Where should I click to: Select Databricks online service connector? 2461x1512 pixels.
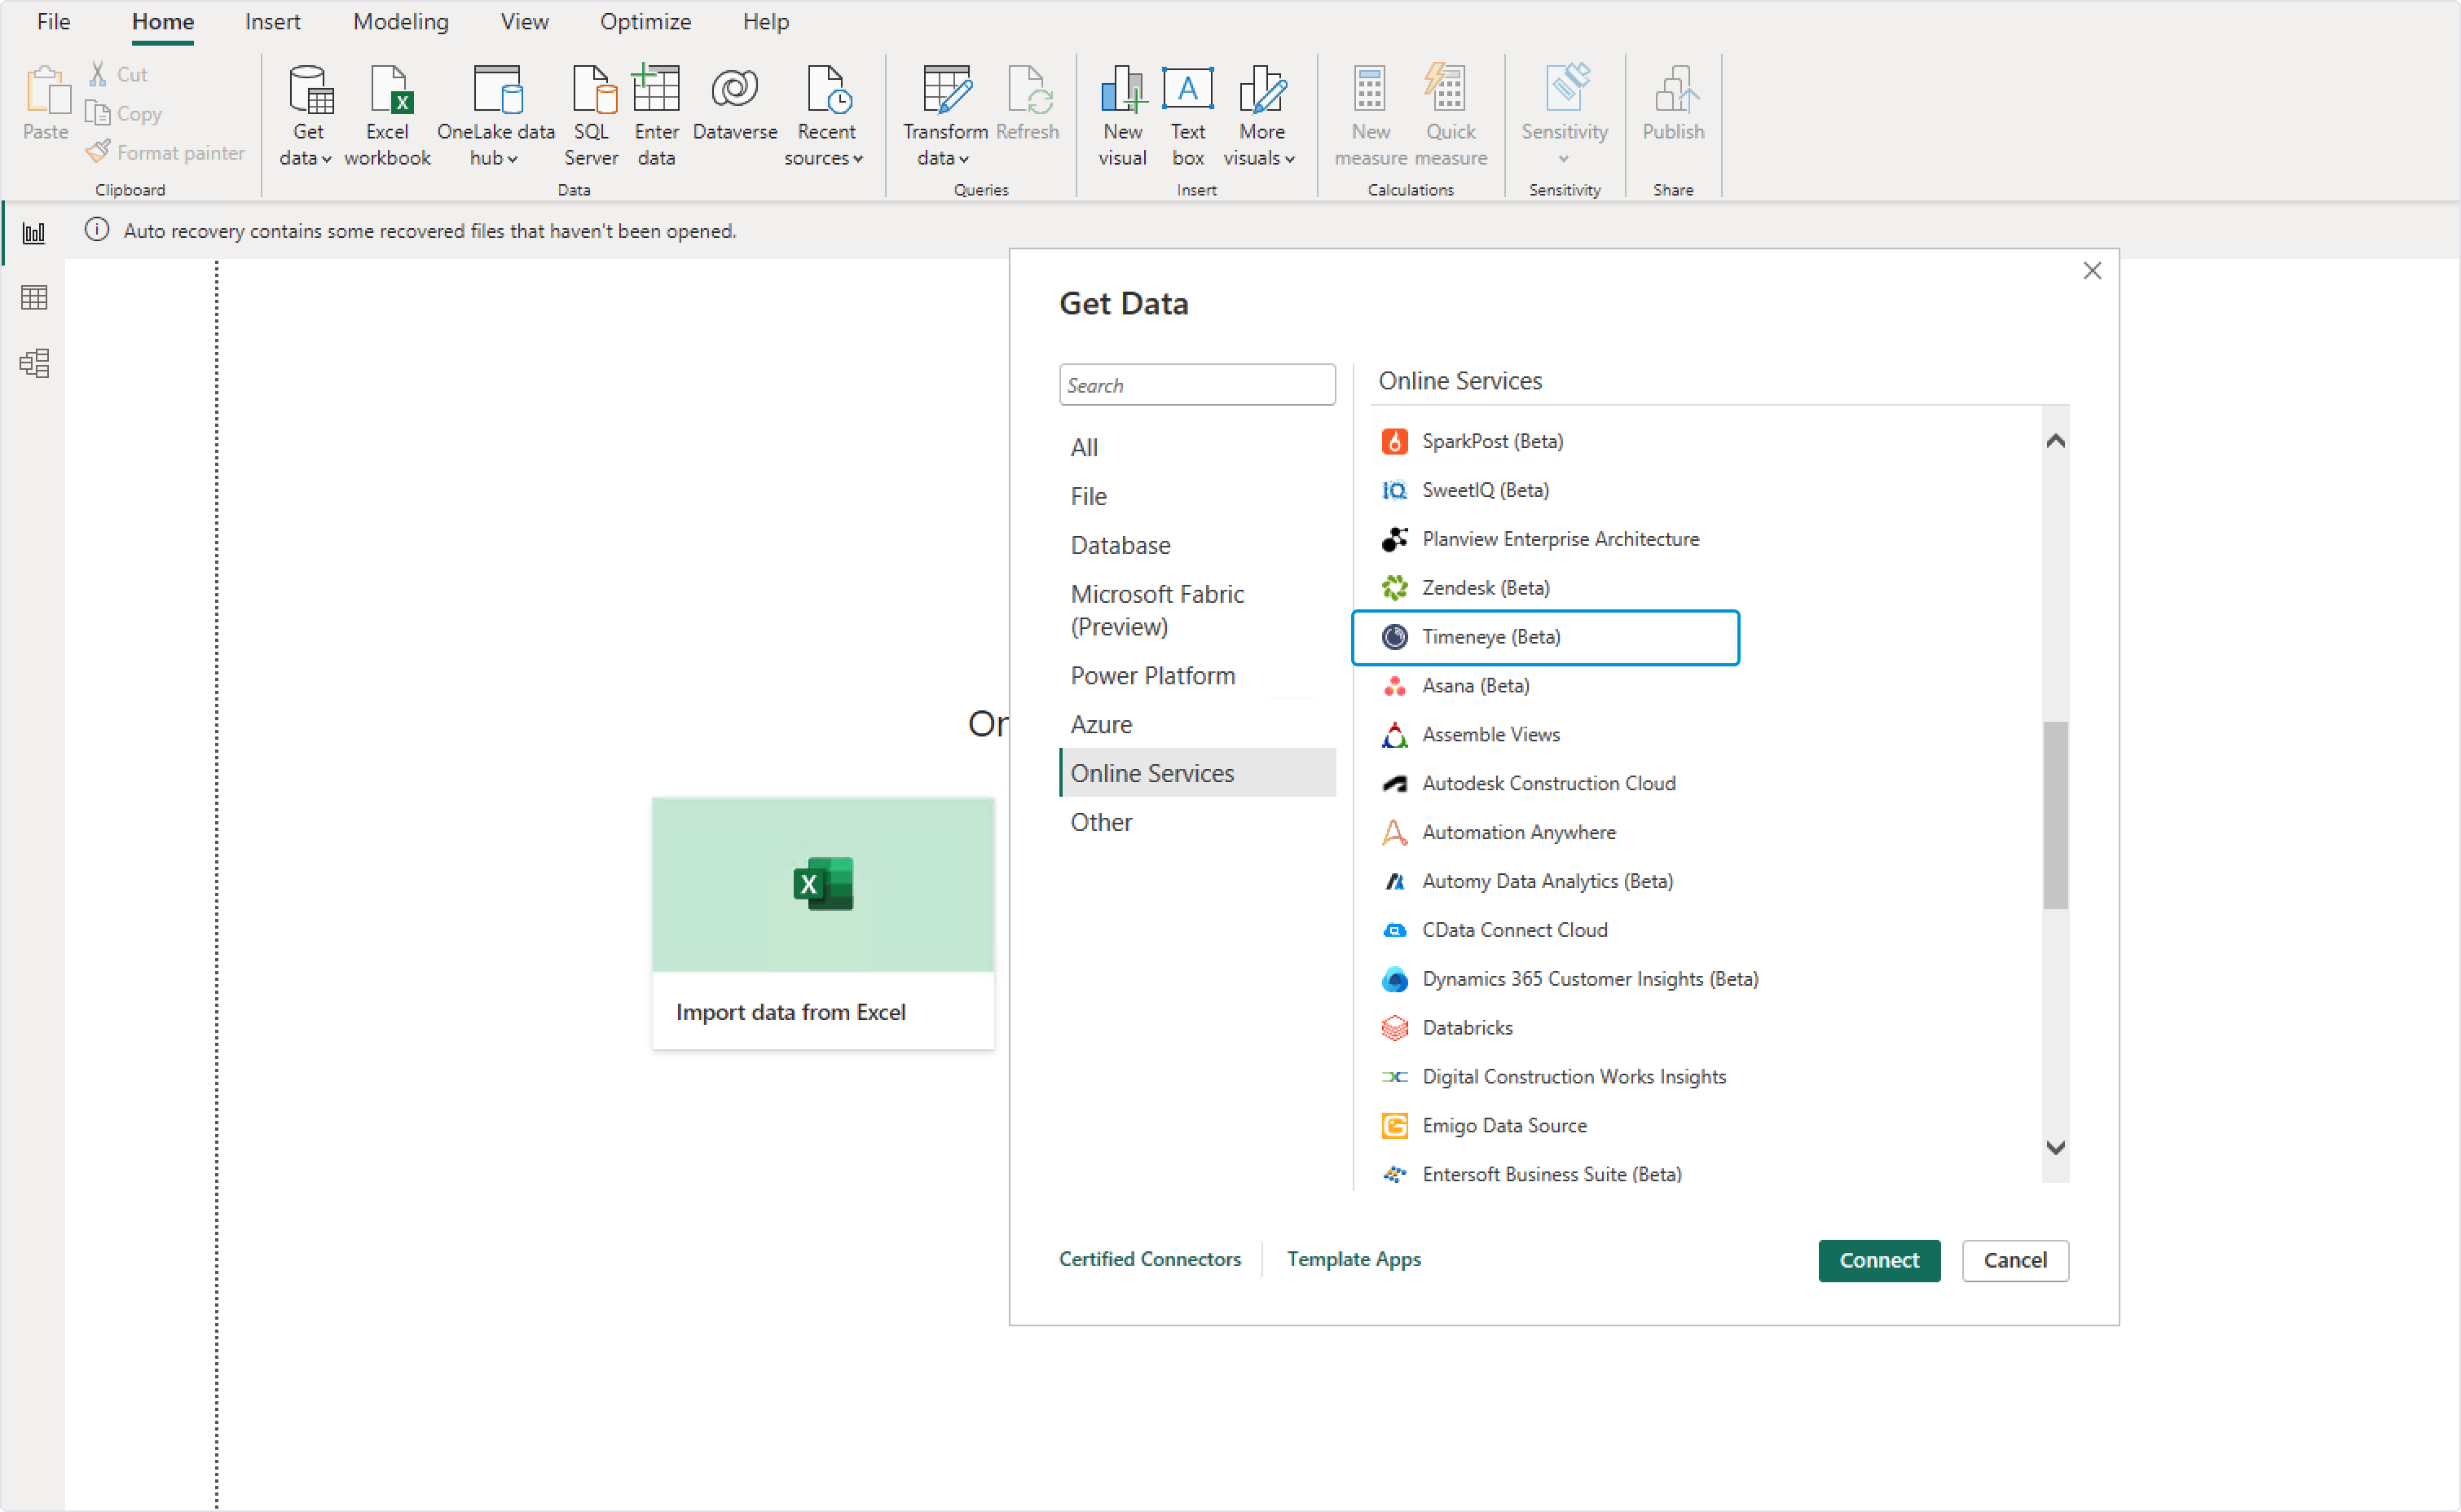point(1466,1026)
